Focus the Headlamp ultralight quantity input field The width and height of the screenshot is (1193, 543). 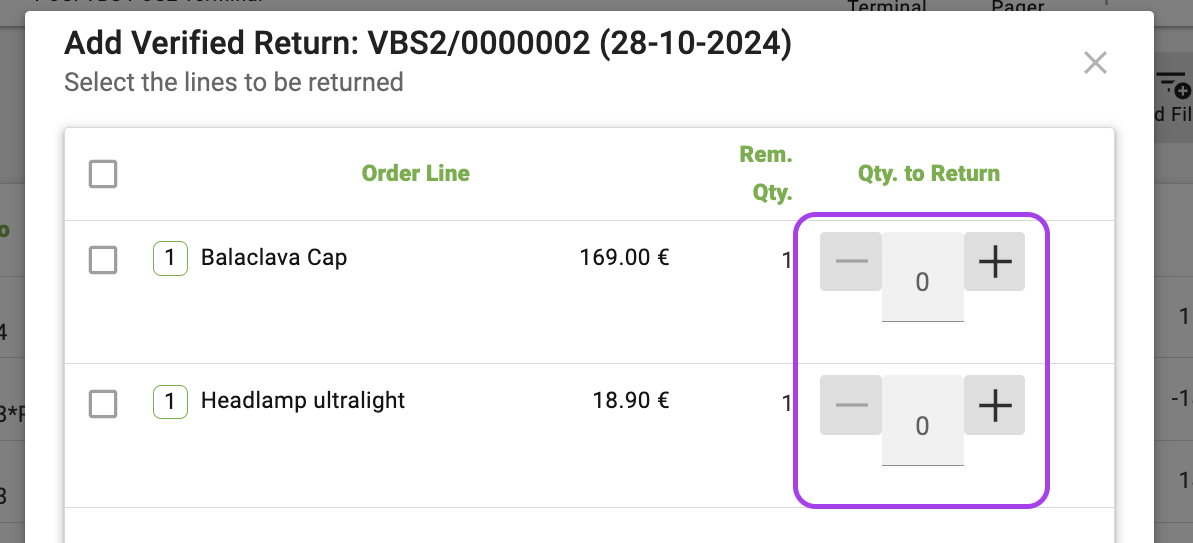[x=922, y=426]
